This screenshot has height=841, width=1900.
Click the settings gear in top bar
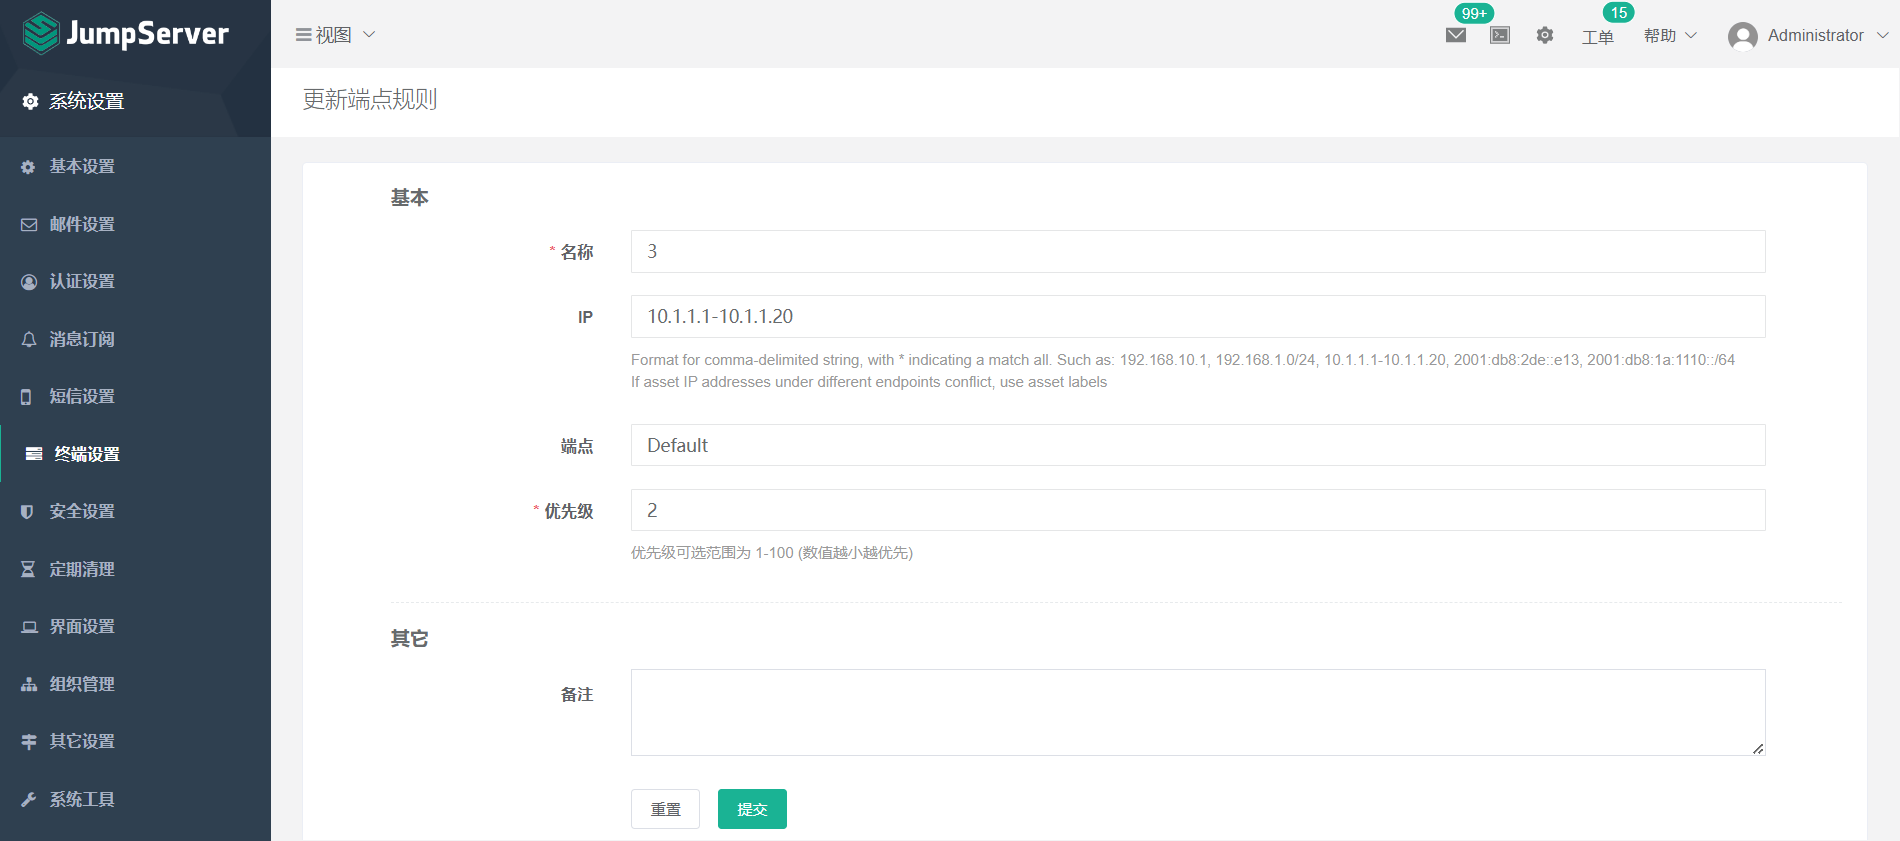pos(1545,36)
